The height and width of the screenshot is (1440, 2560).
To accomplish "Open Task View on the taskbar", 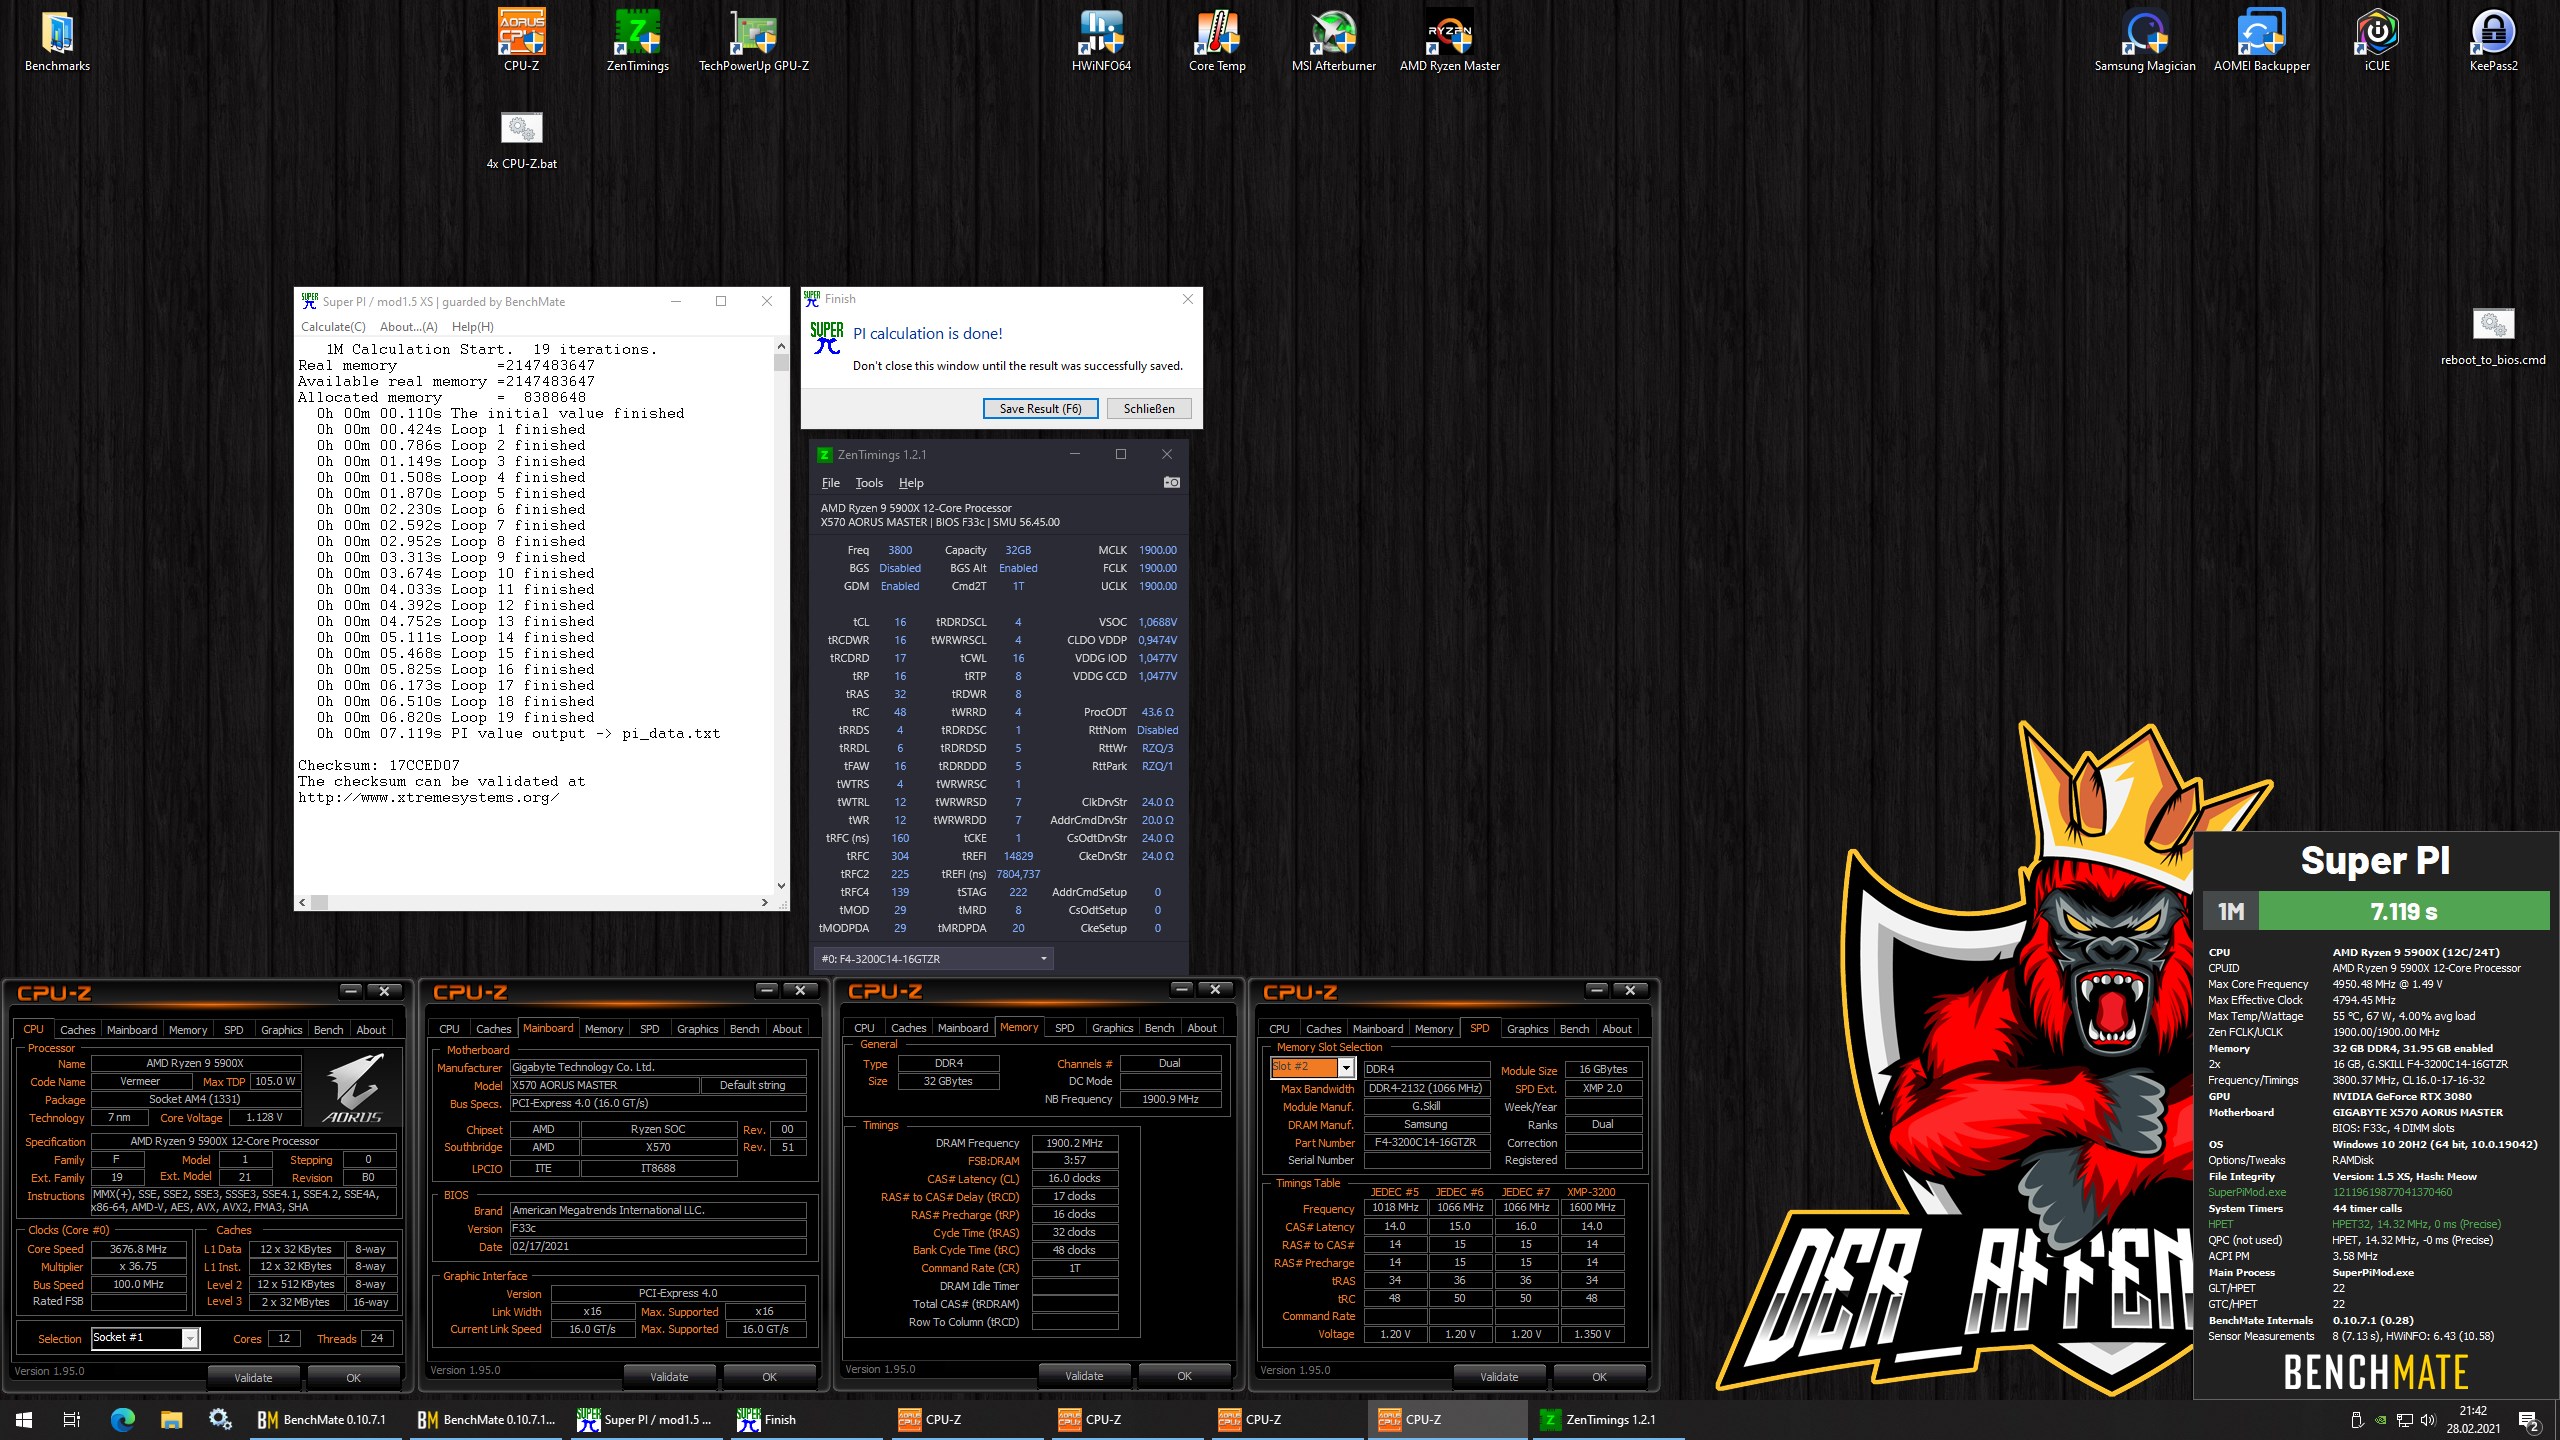I will tap(72, 1419).
